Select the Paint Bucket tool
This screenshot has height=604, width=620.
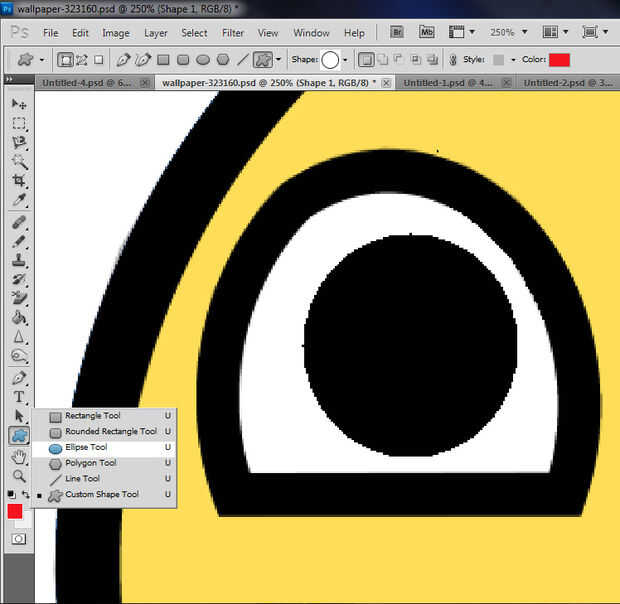coord(19,318)
